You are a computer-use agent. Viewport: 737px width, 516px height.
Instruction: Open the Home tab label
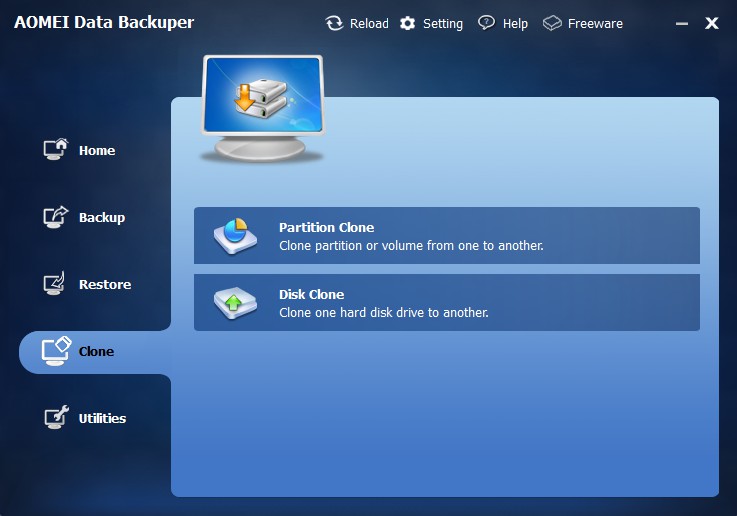tap(97, 150)
